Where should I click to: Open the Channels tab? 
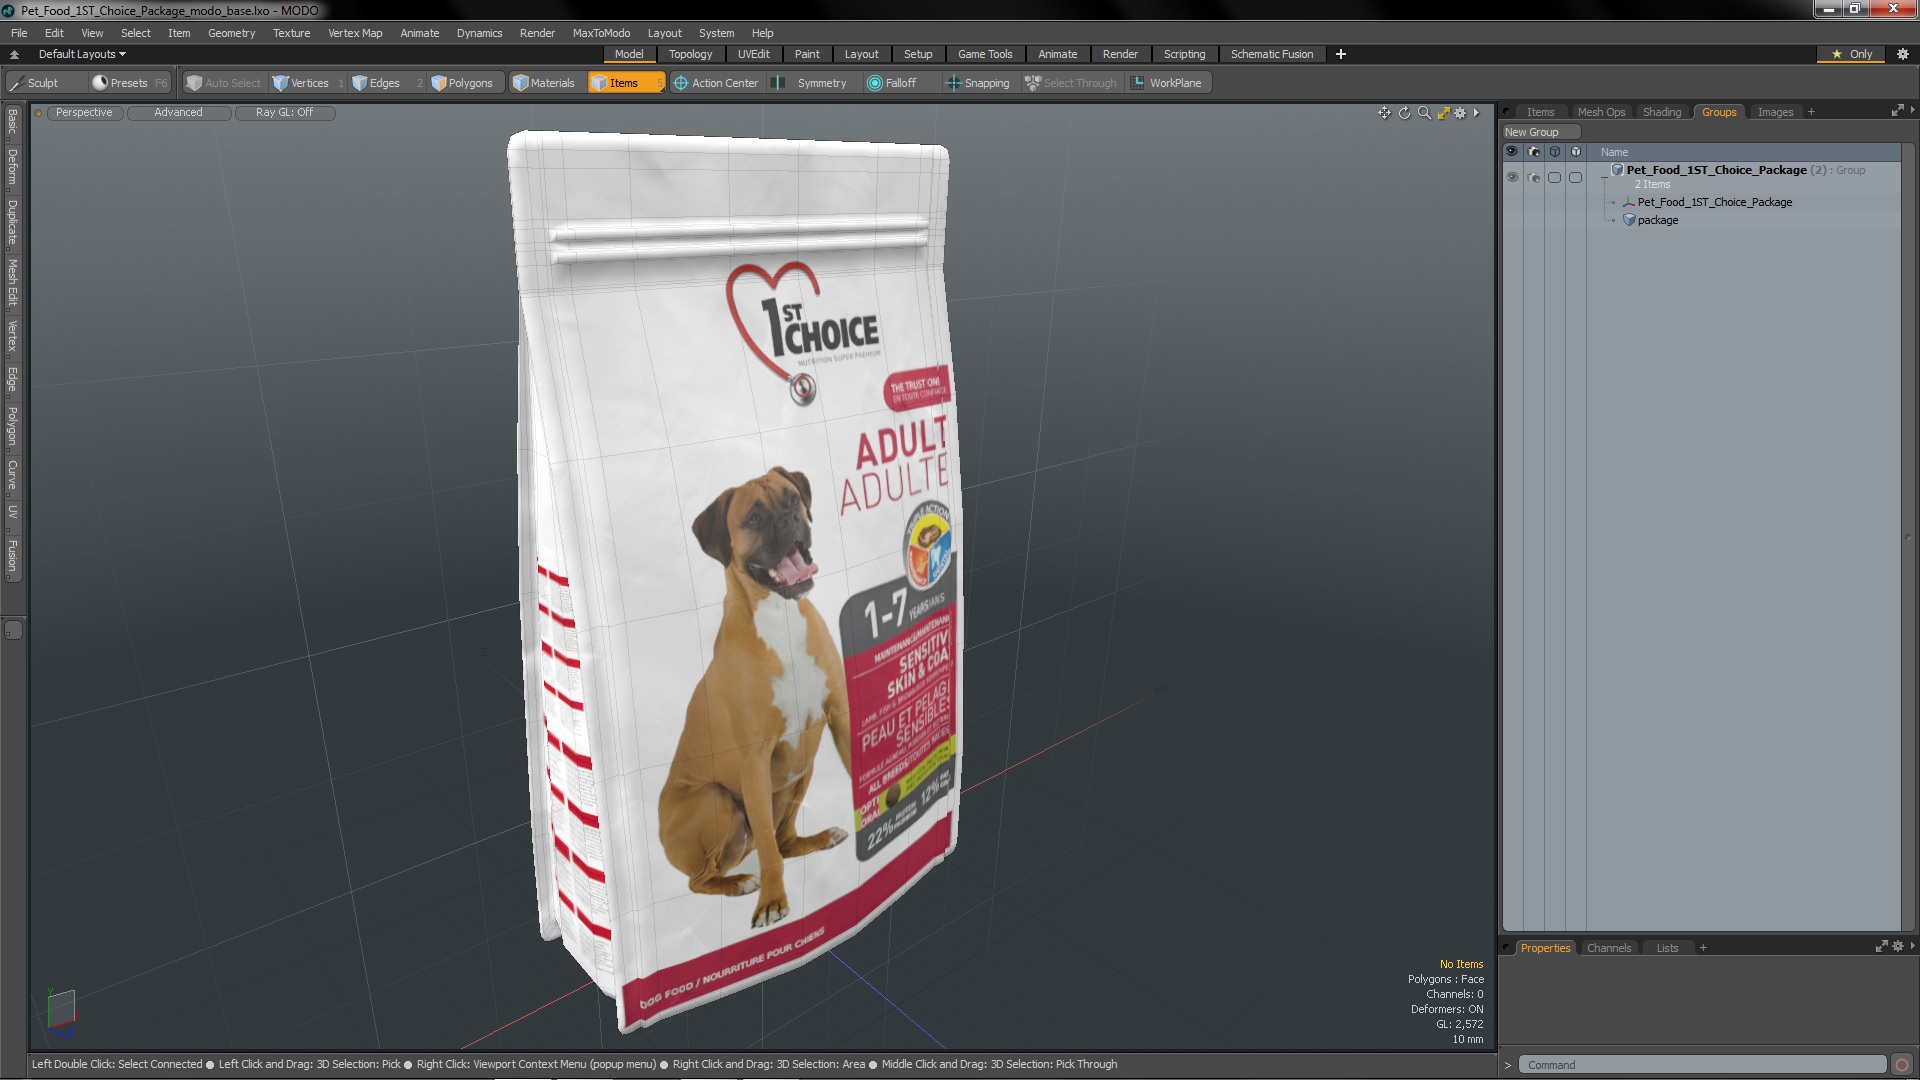[1608, 948]
